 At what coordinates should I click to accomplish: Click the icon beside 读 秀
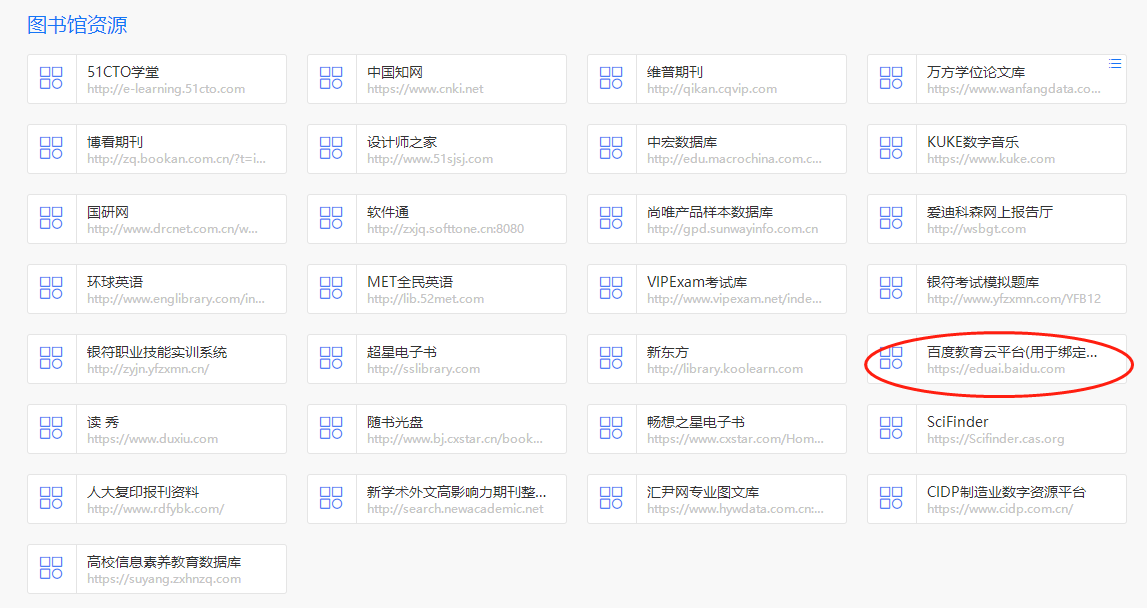tap(51, 428)
